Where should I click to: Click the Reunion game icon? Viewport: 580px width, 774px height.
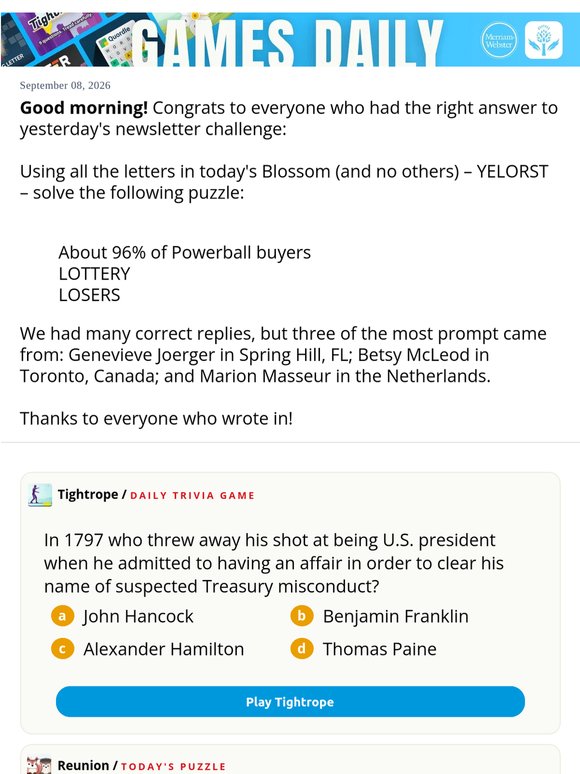tap(39, 766)
